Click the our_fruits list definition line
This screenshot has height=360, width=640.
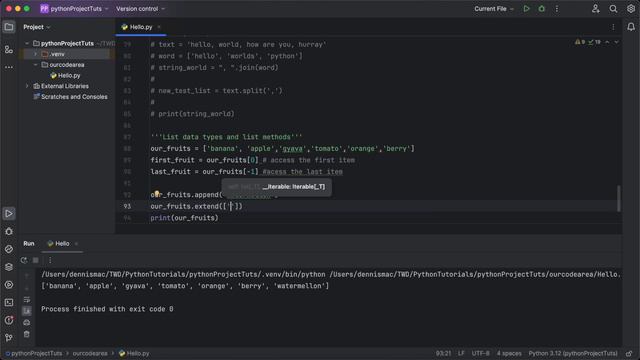point(282,149)
